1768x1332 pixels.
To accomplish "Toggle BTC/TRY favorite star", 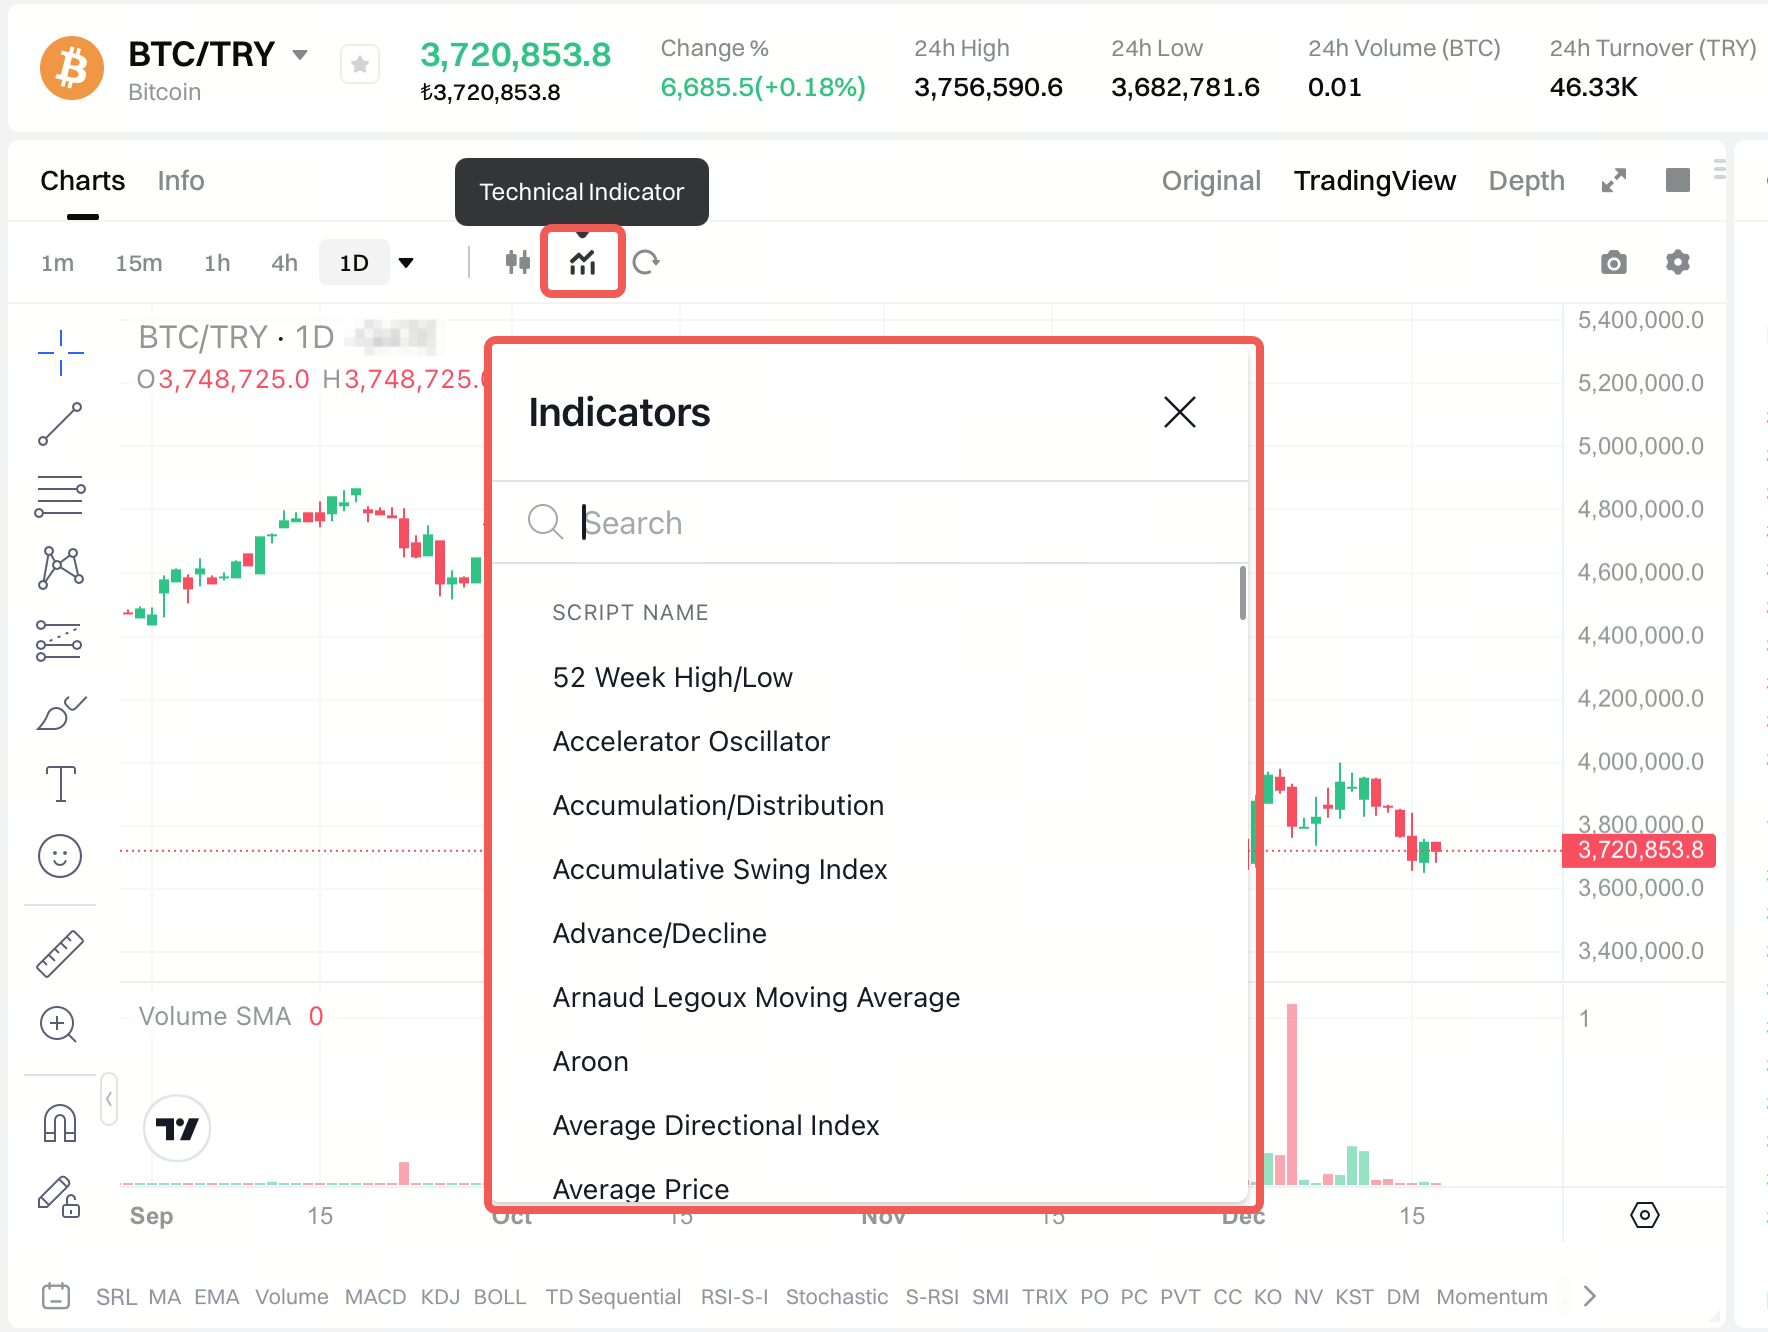I will [x=360, y=66].
